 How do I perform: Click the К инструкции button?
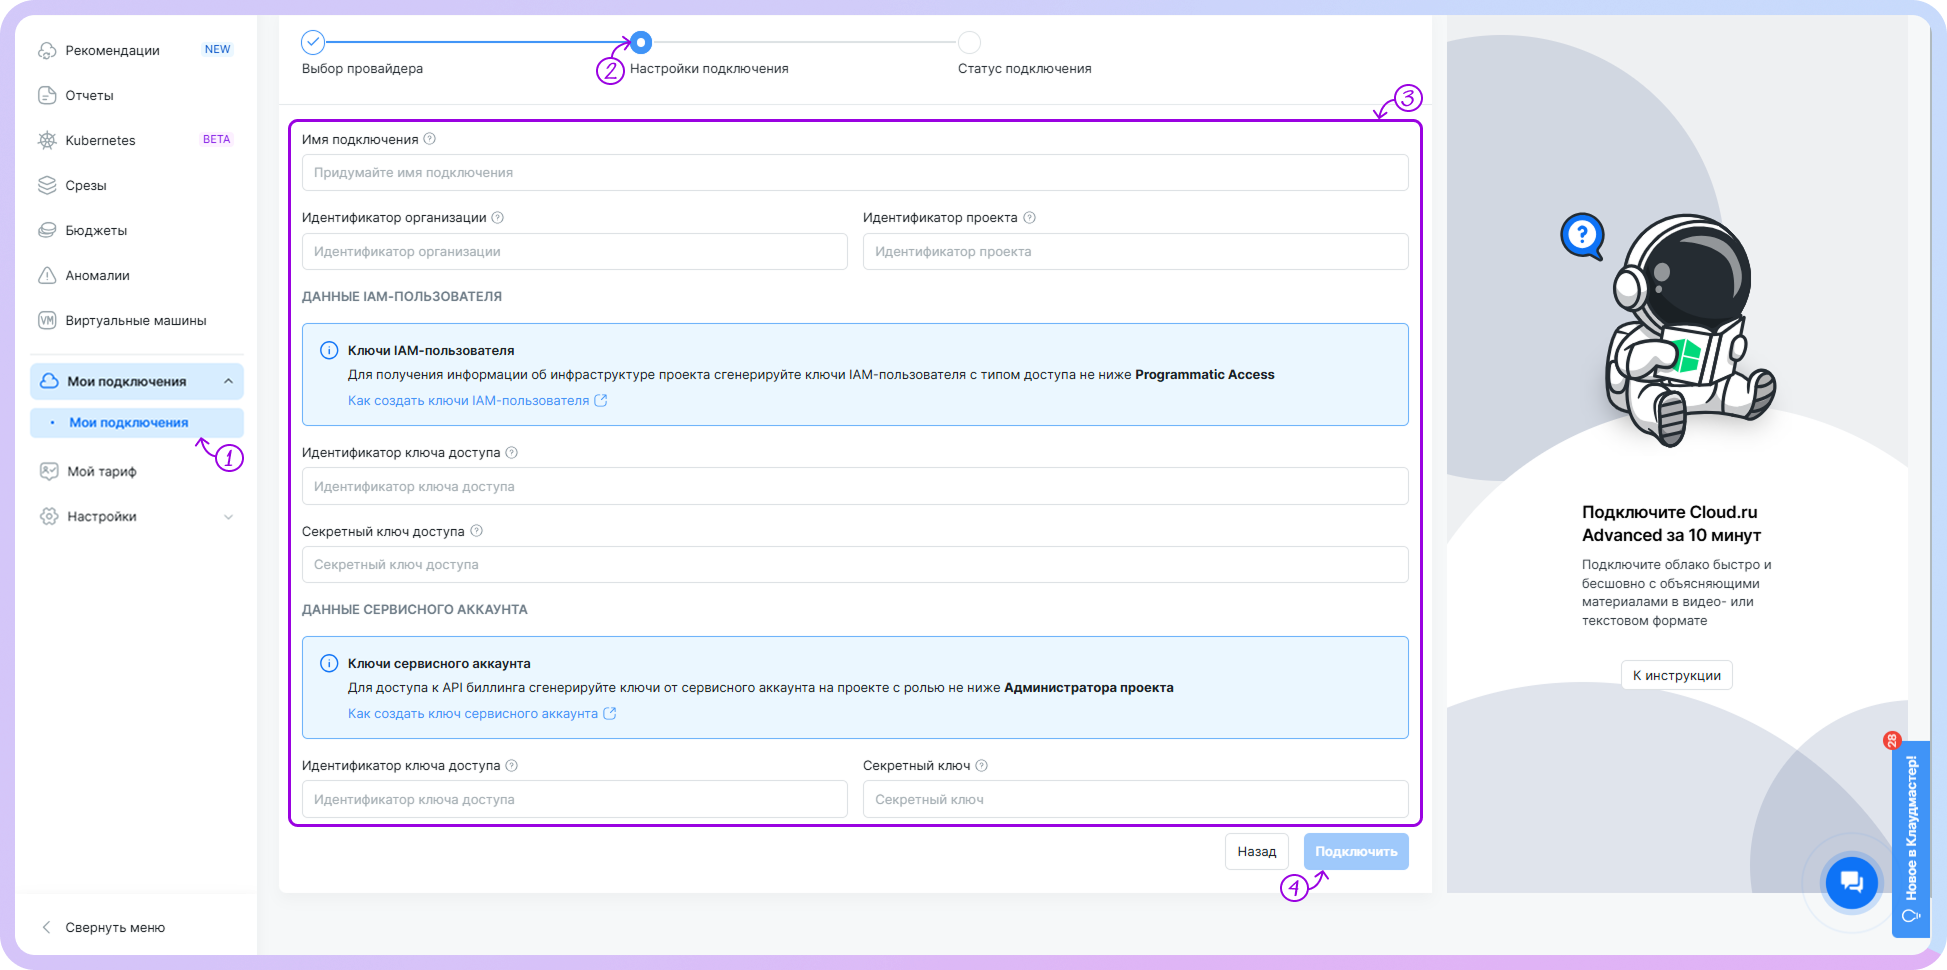click(1676, 675)
